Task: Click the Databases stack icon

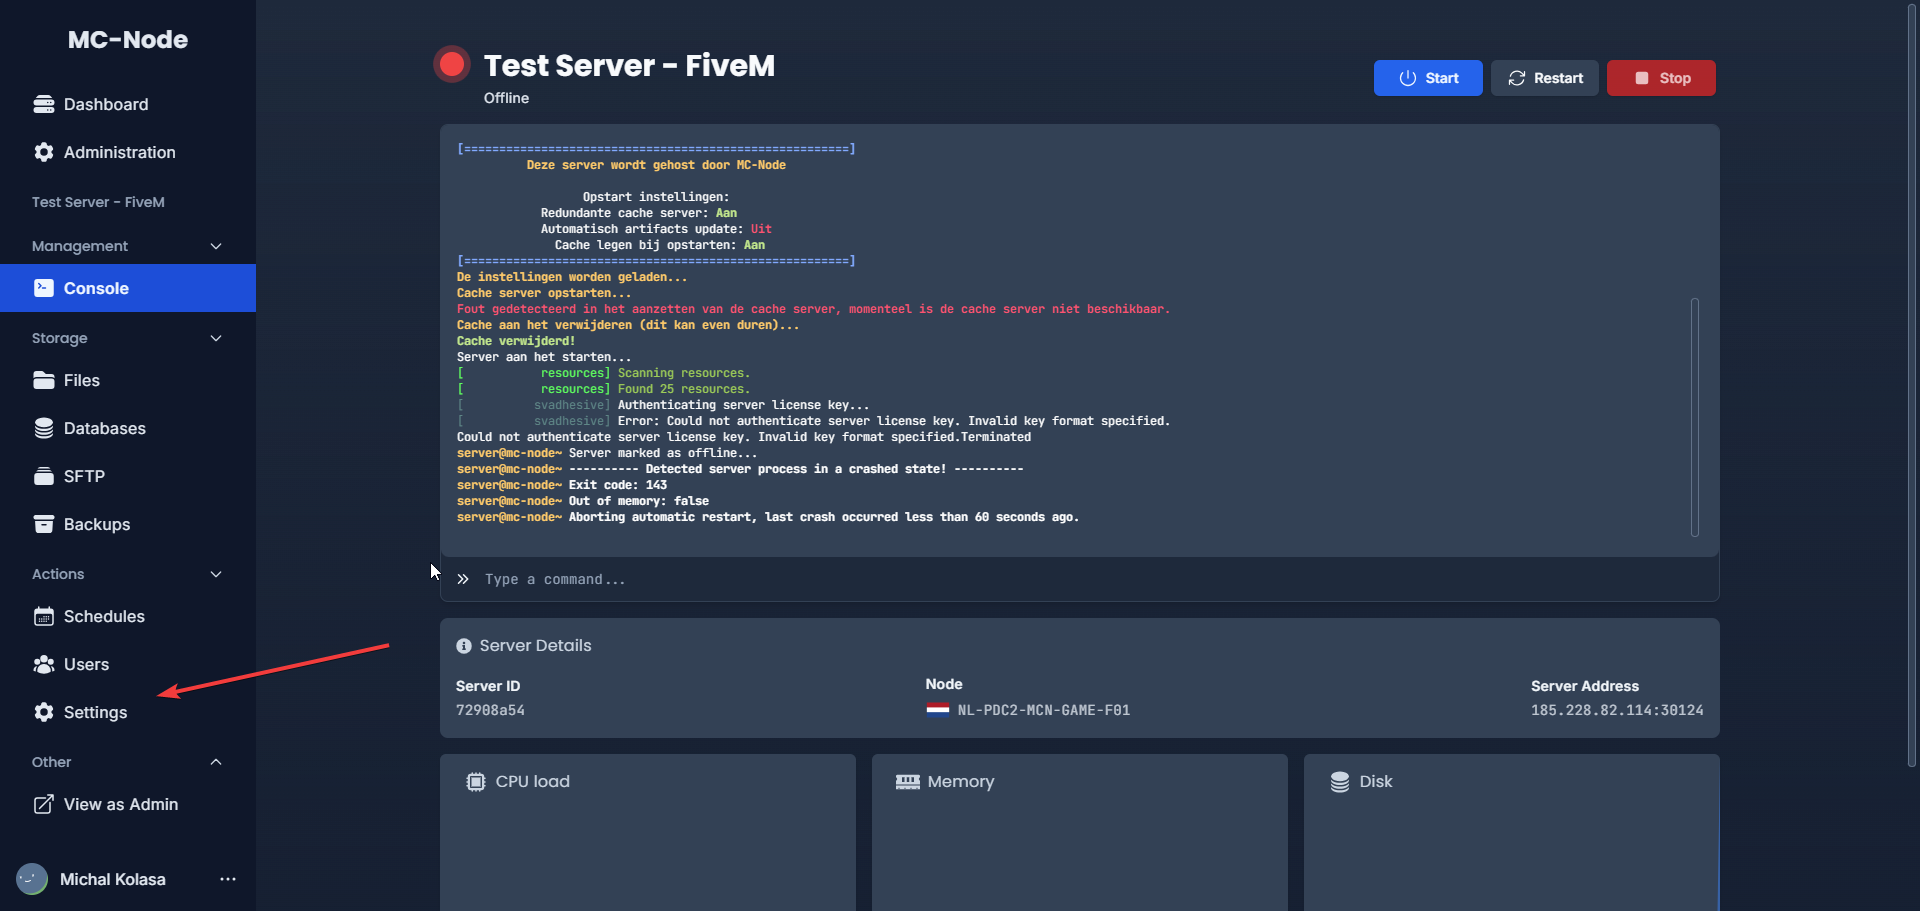Action: (44, 428)
